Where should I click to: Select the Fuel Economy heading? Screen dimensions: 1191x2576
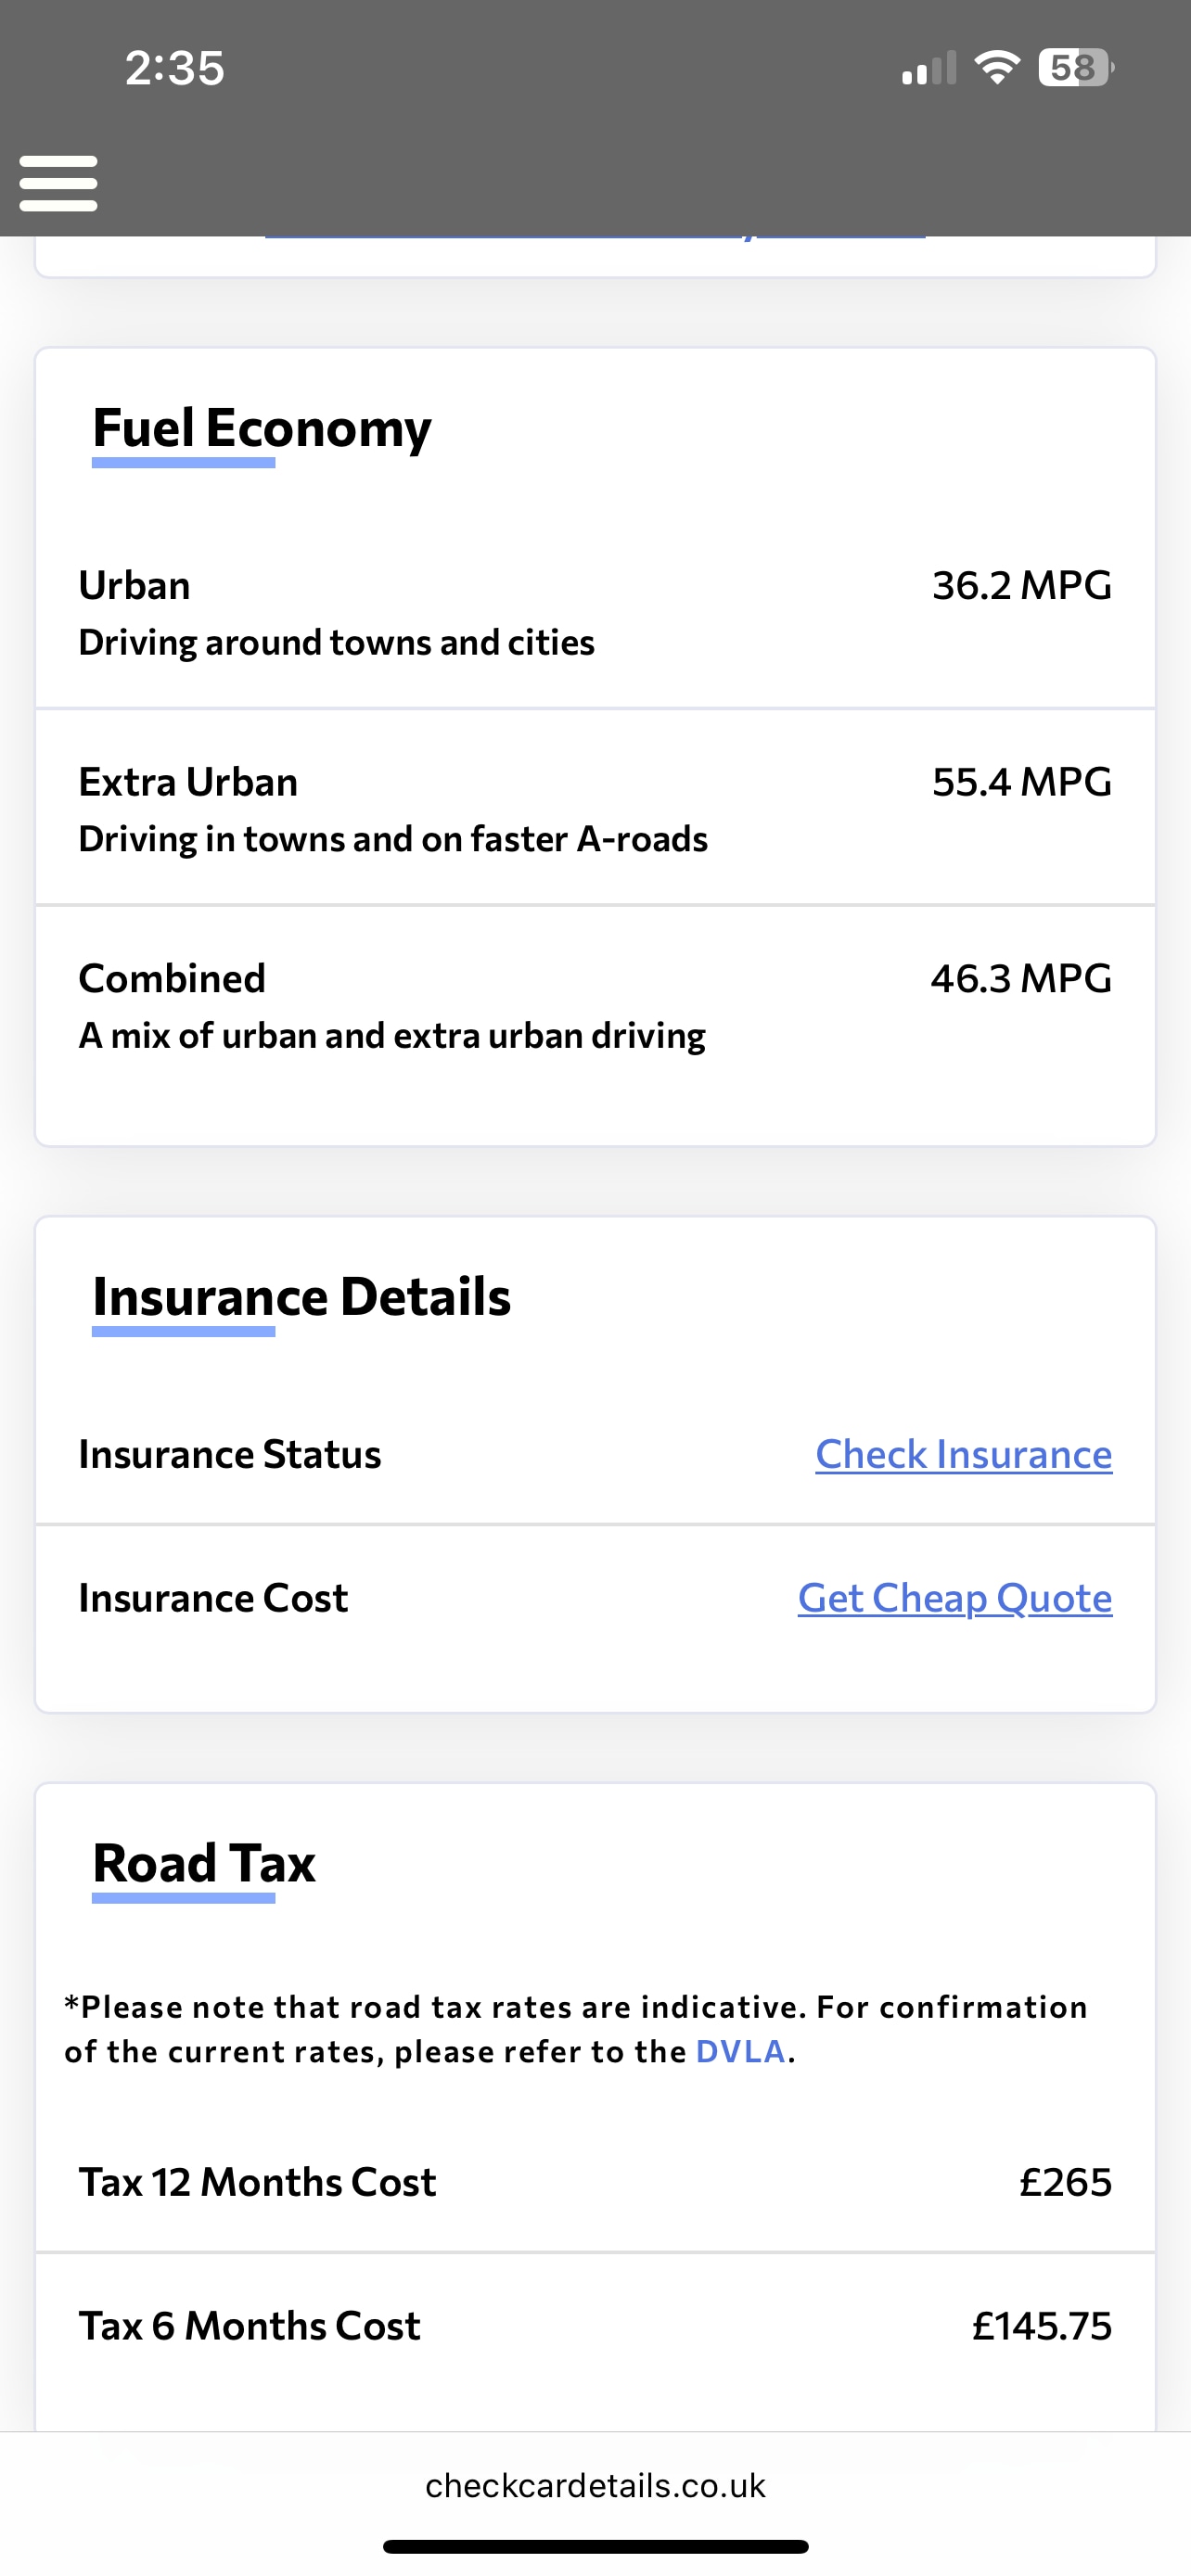click(x=262, y=428)
